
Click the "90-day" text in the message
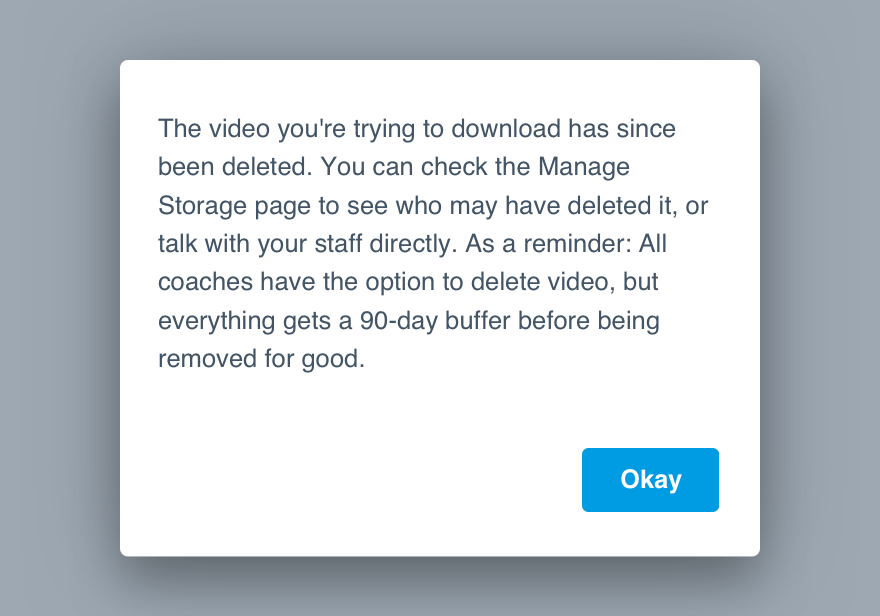pos(398,321)
